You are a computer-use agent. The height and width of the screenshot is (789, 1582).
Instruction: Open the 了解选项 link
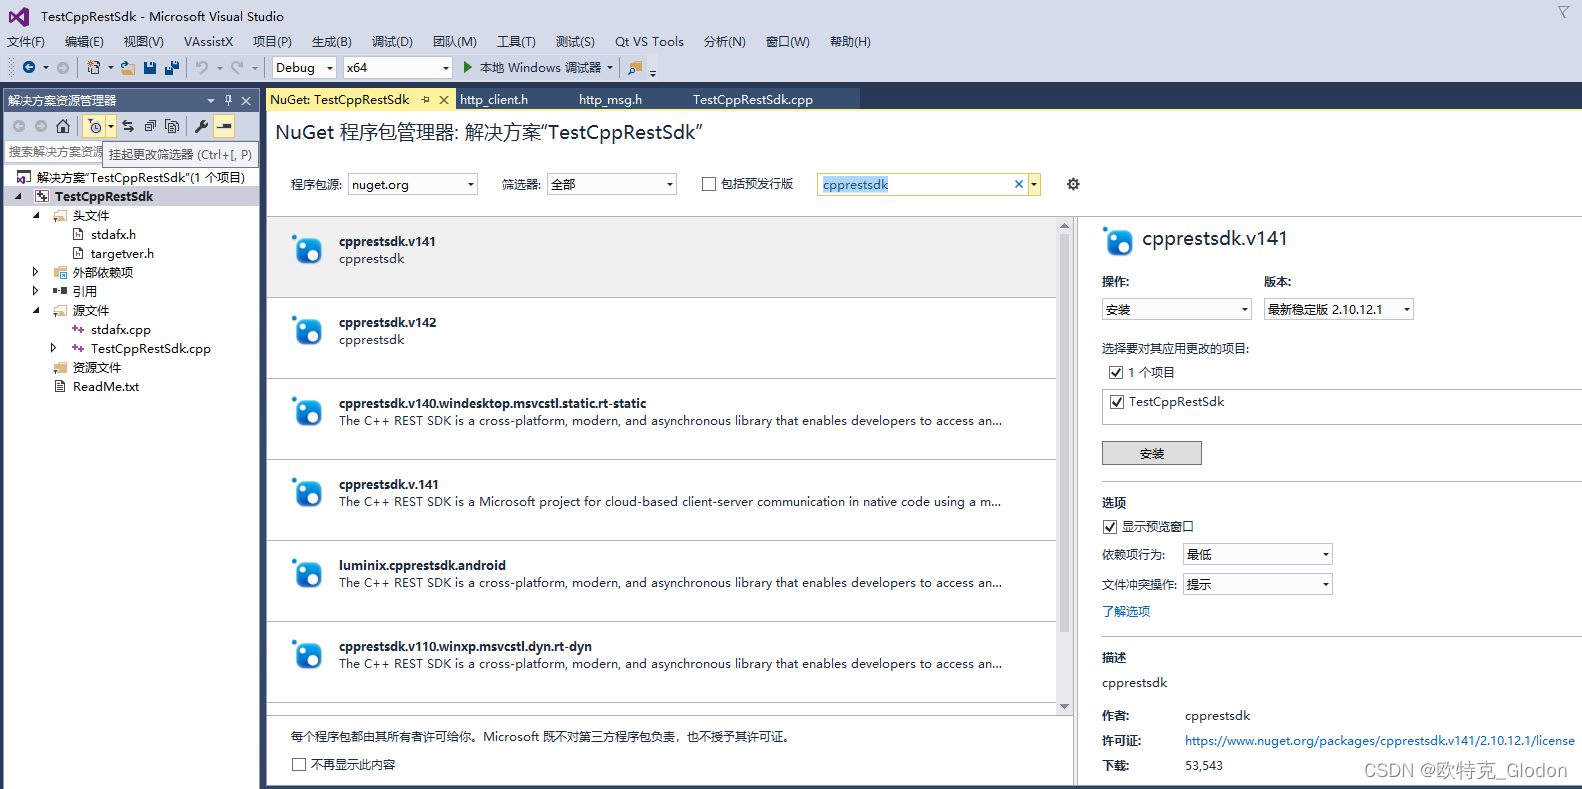click(x=1126, y=611)
